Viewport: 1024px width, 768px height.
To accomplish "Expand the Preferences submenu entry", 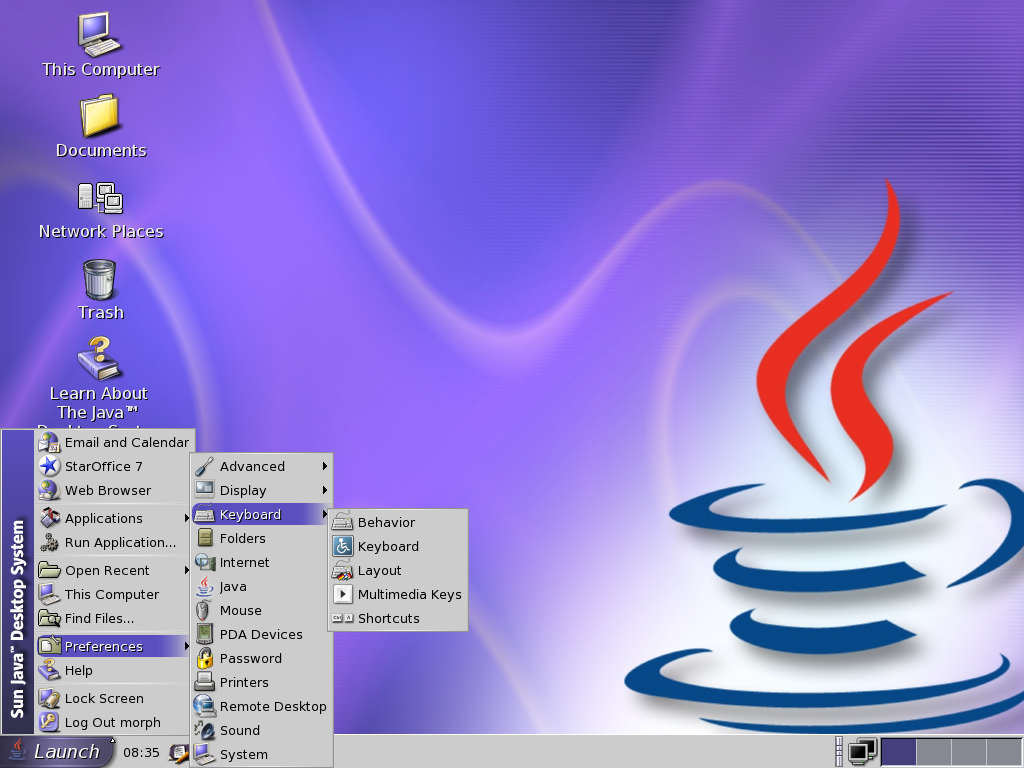I will (x=114, y=646).
